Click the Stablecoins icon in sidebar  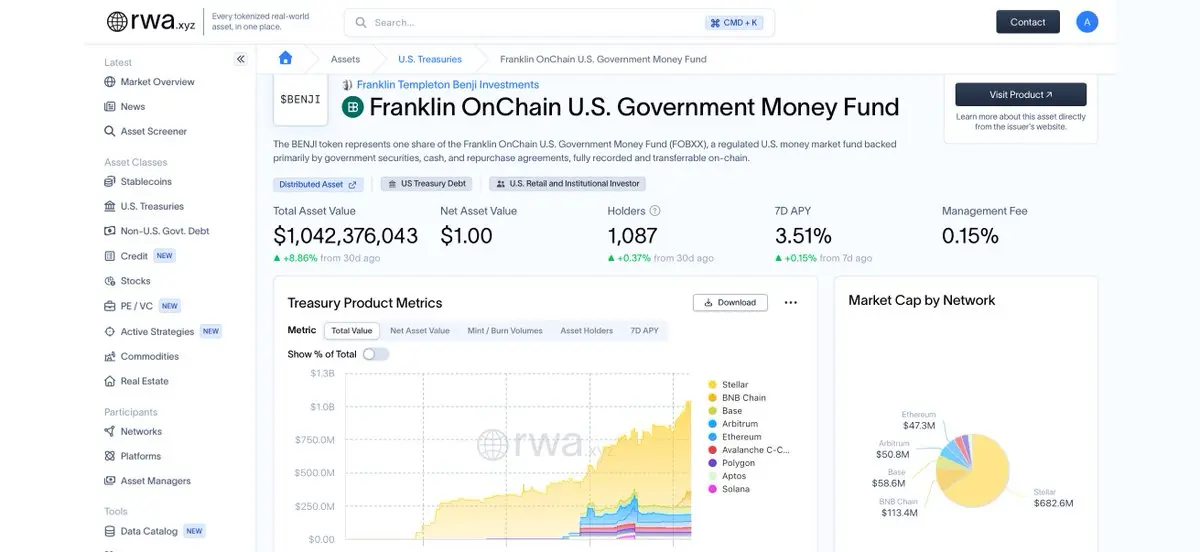click(110, 181)
